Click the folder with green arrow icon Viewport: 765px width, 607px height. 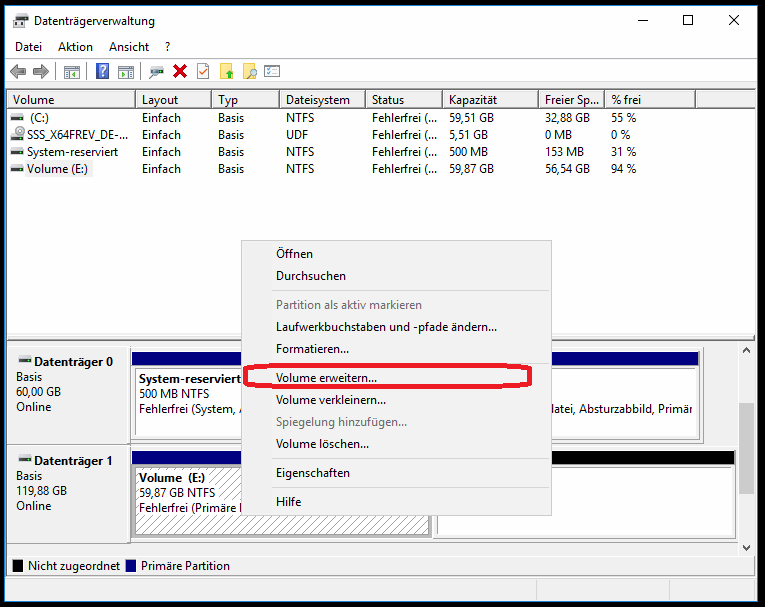click(227, 72)
